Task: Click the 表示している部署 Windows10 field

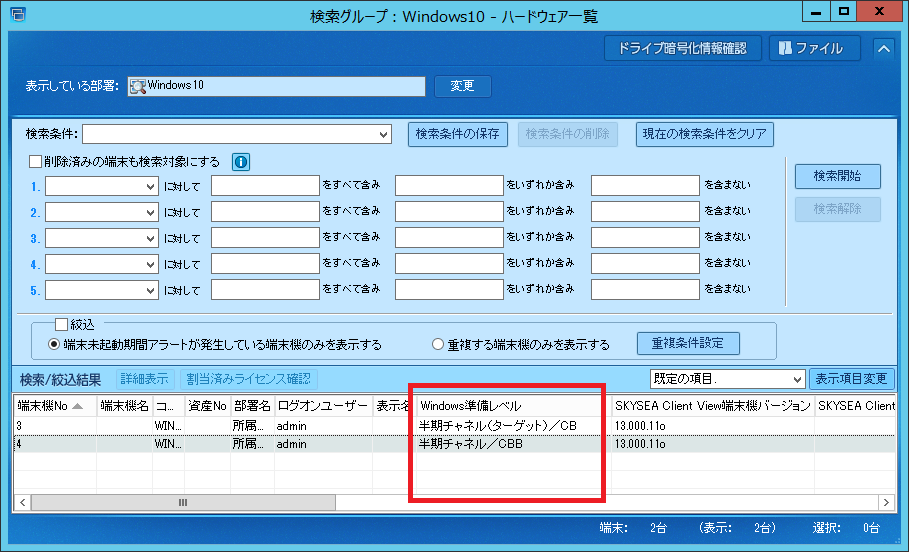Action: tap(277, 86)
